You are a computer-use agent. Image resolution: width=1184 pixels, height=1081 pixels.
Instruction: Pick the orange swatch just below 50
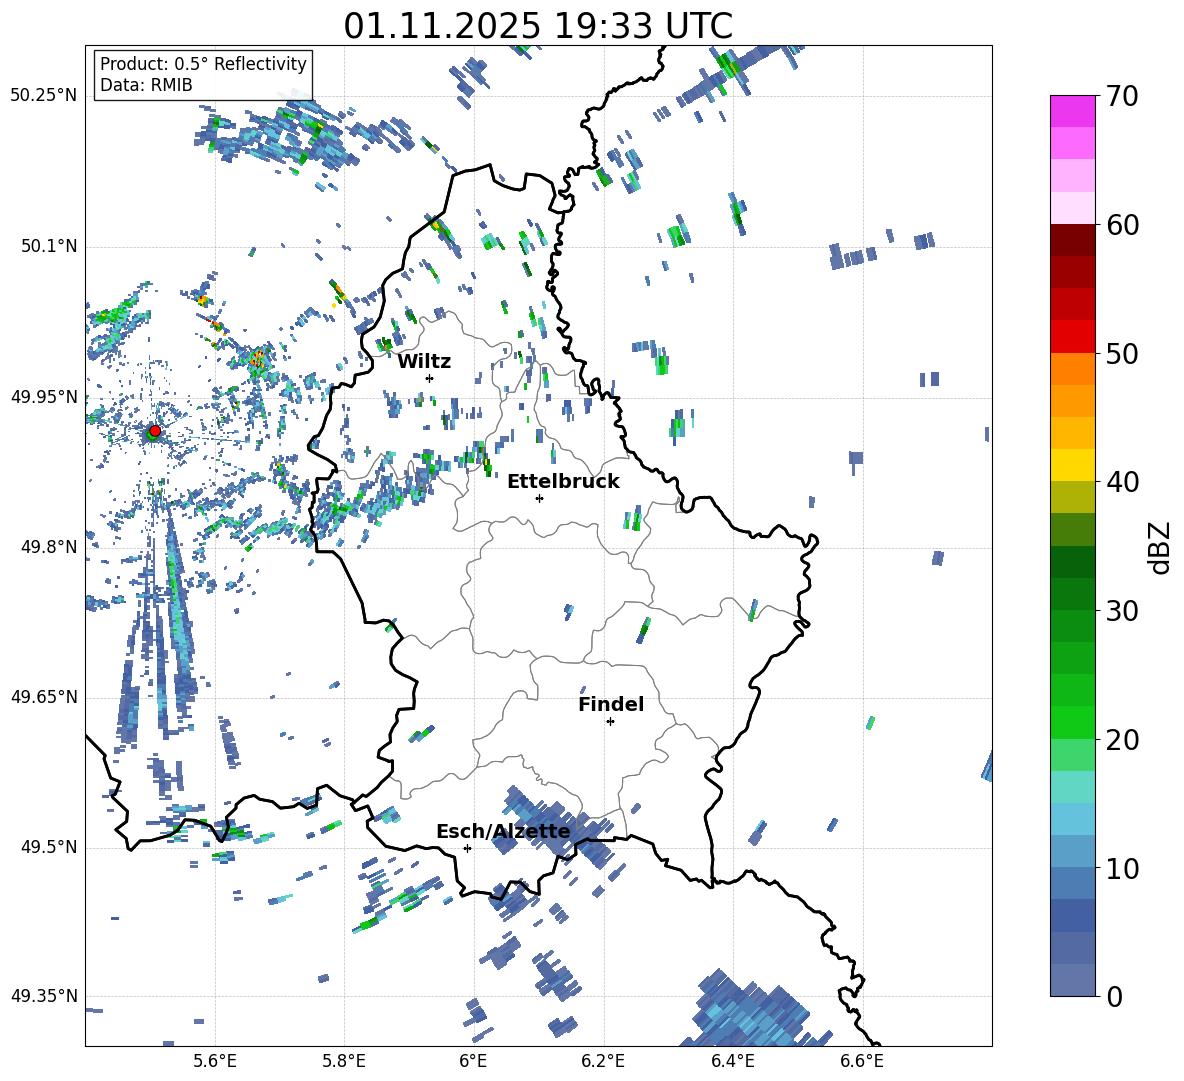(x=1072, y=369)
